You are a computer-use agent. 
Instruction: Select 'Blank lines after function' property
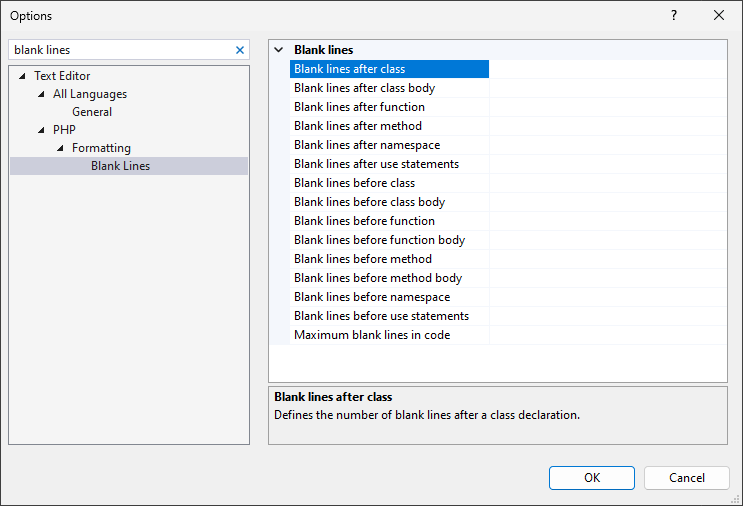click(x=390, y=107)
